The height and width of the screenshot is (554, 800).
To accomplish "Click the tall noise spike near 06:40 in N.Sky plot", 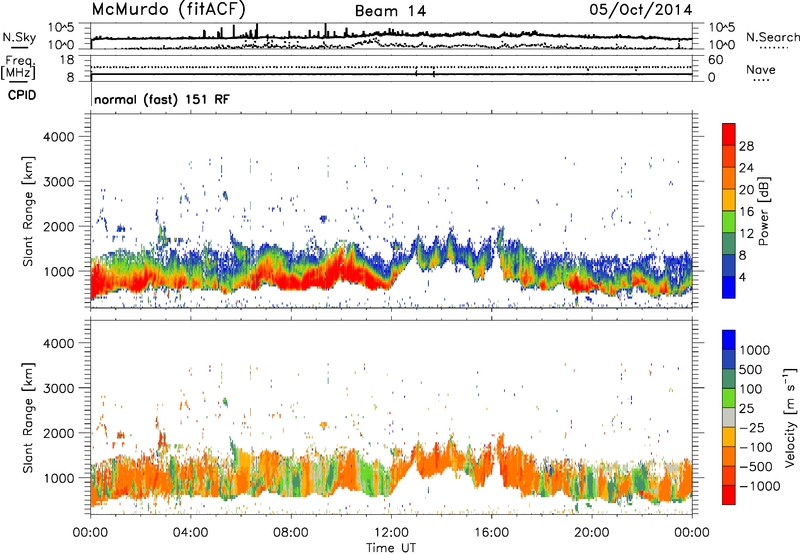I will tap(257, 31).
